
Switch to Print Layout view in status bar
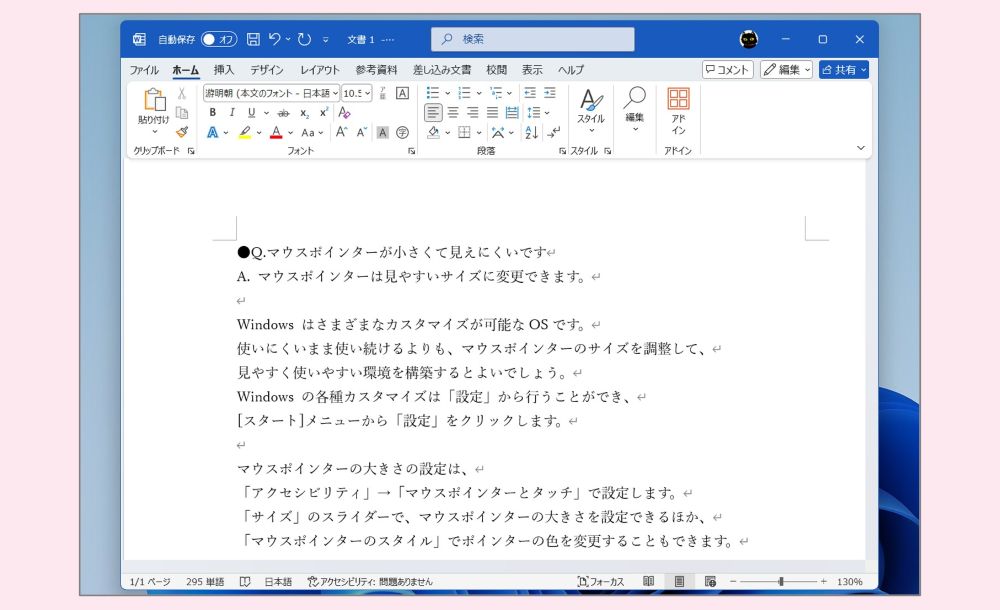(x=679, y=581)
